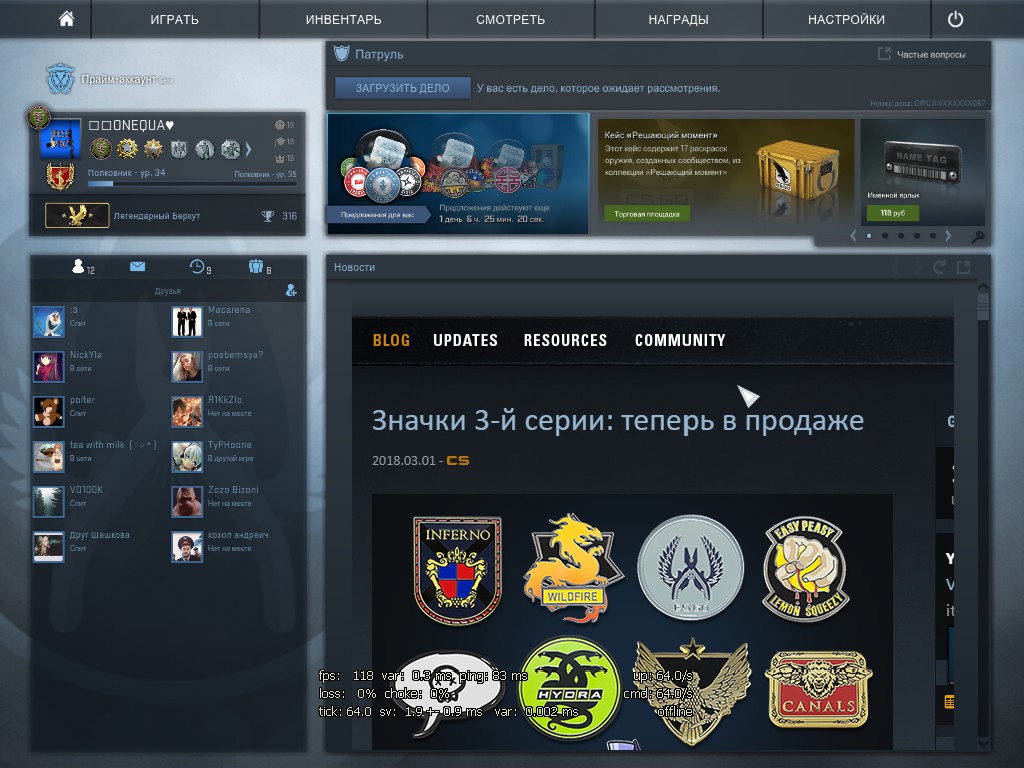The width and height of the screenshot is (1024, 768).
Task: Open the ONEQUA profile avatar
Action: [x=60, y=139]
